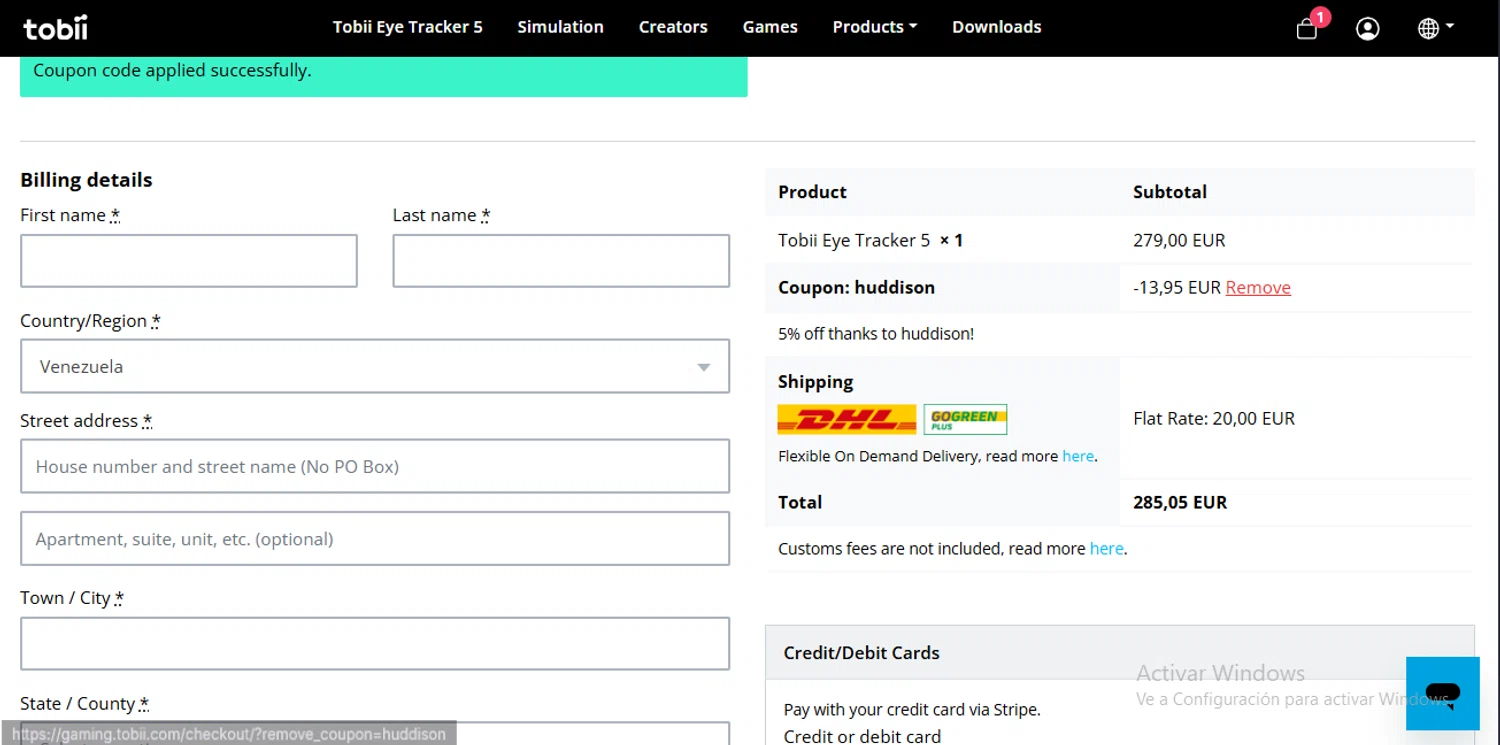Select 'Pay with your credit card via Stripe.' text

pyautogui.click(x=912, y=709)
